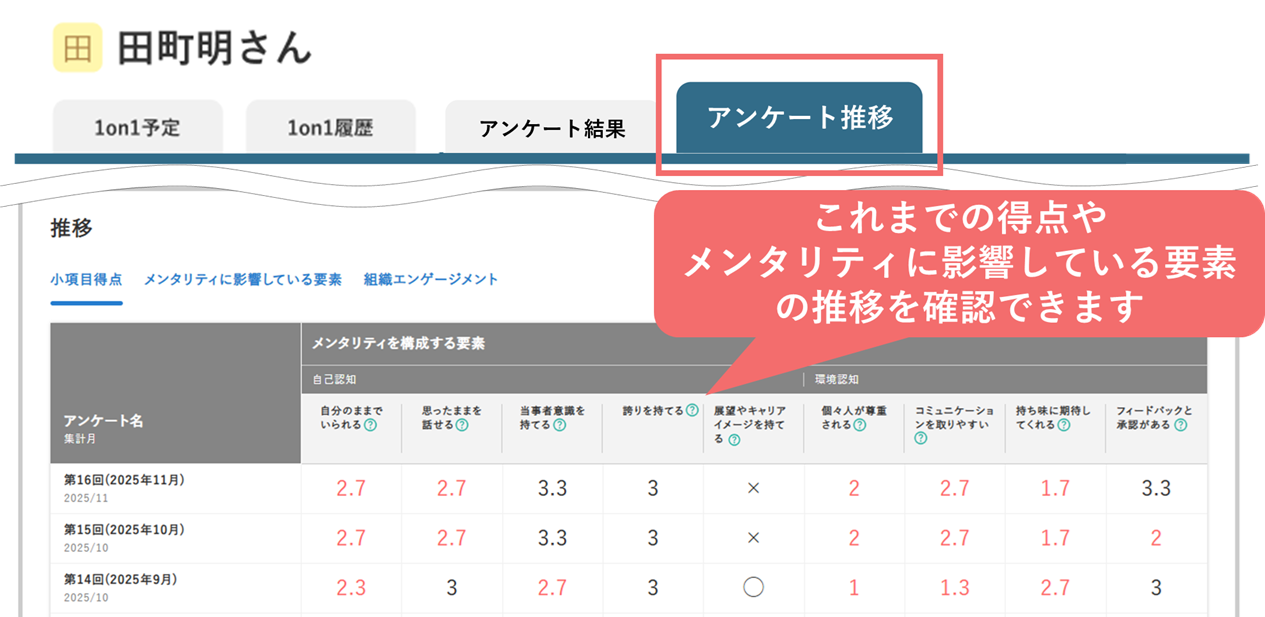The height and width of the screenshot is (617, 1265).
Task: Switch to the 1on1履歴 tab
Action: click(x=330, y=127)
